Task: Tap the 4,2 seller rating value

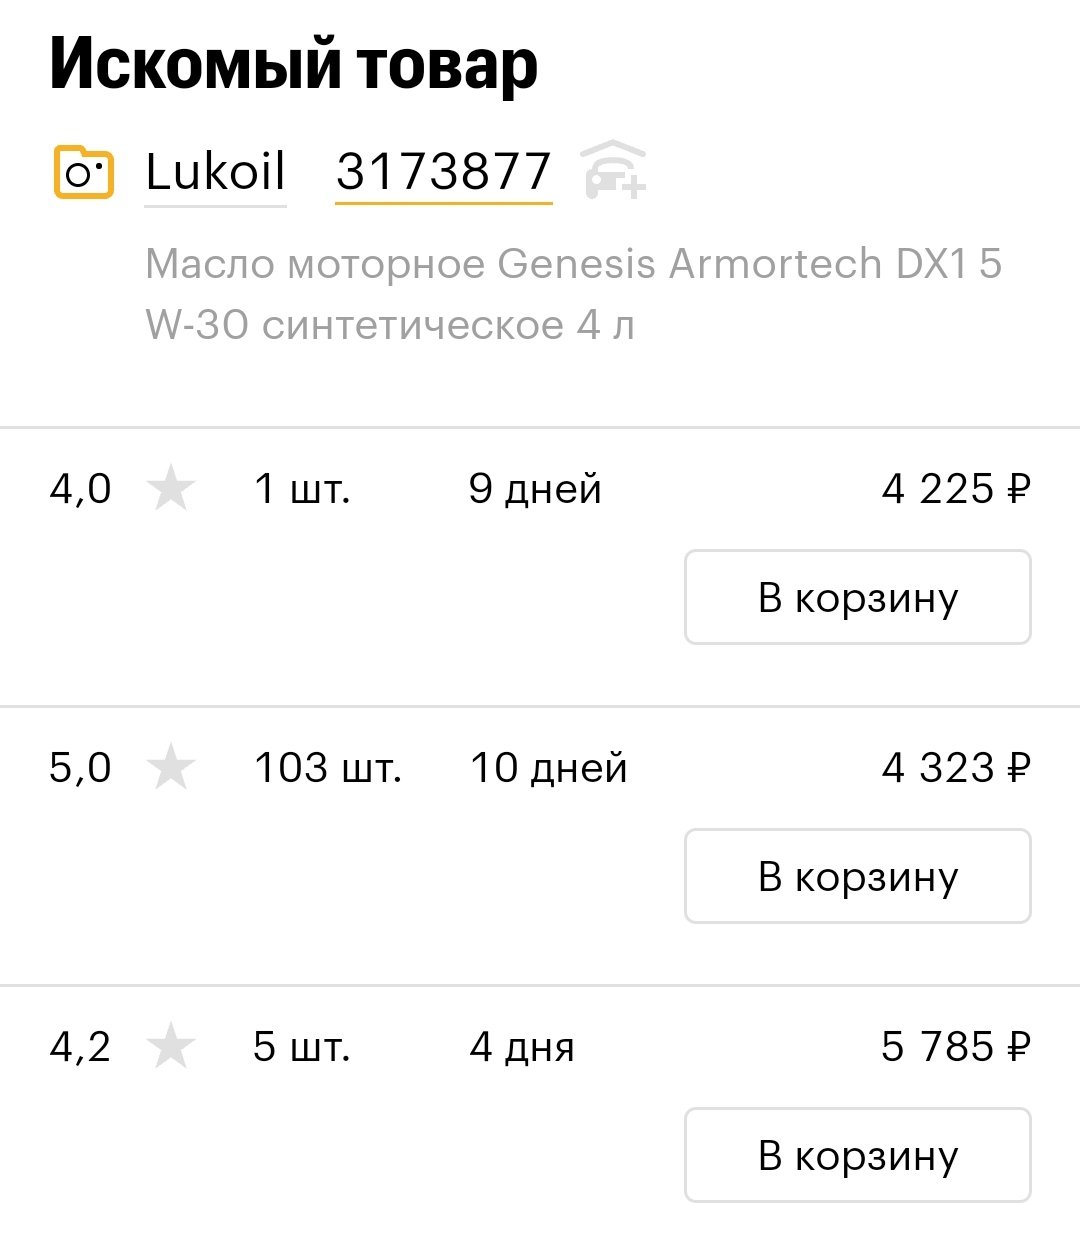Action: tap(80, 1047)
